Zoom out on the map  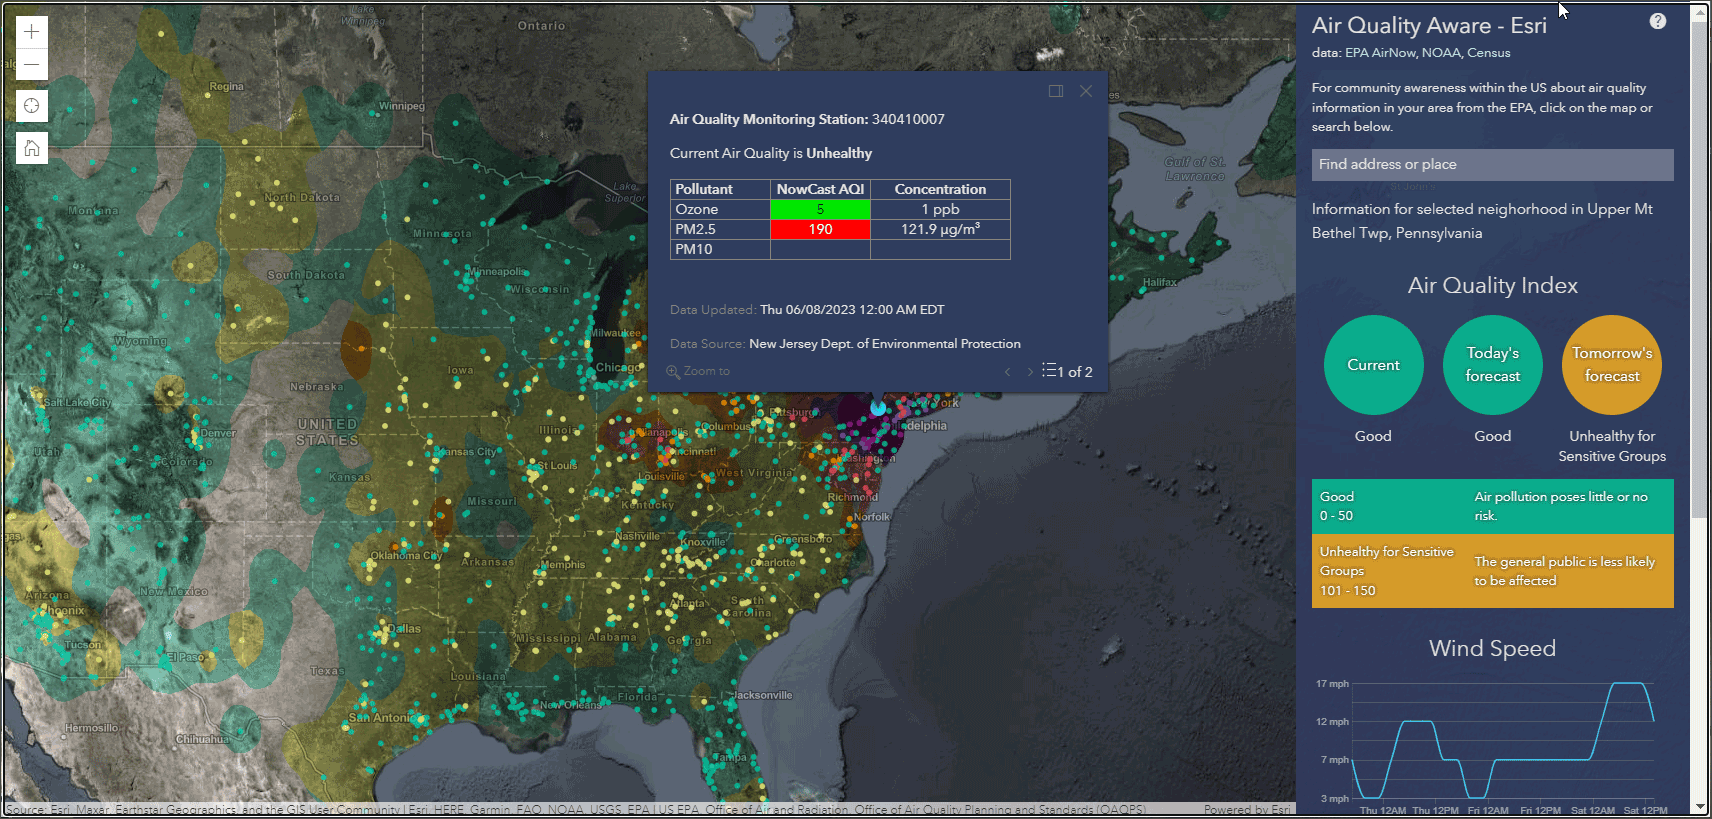pyautogui.click(x=32, y=65)
